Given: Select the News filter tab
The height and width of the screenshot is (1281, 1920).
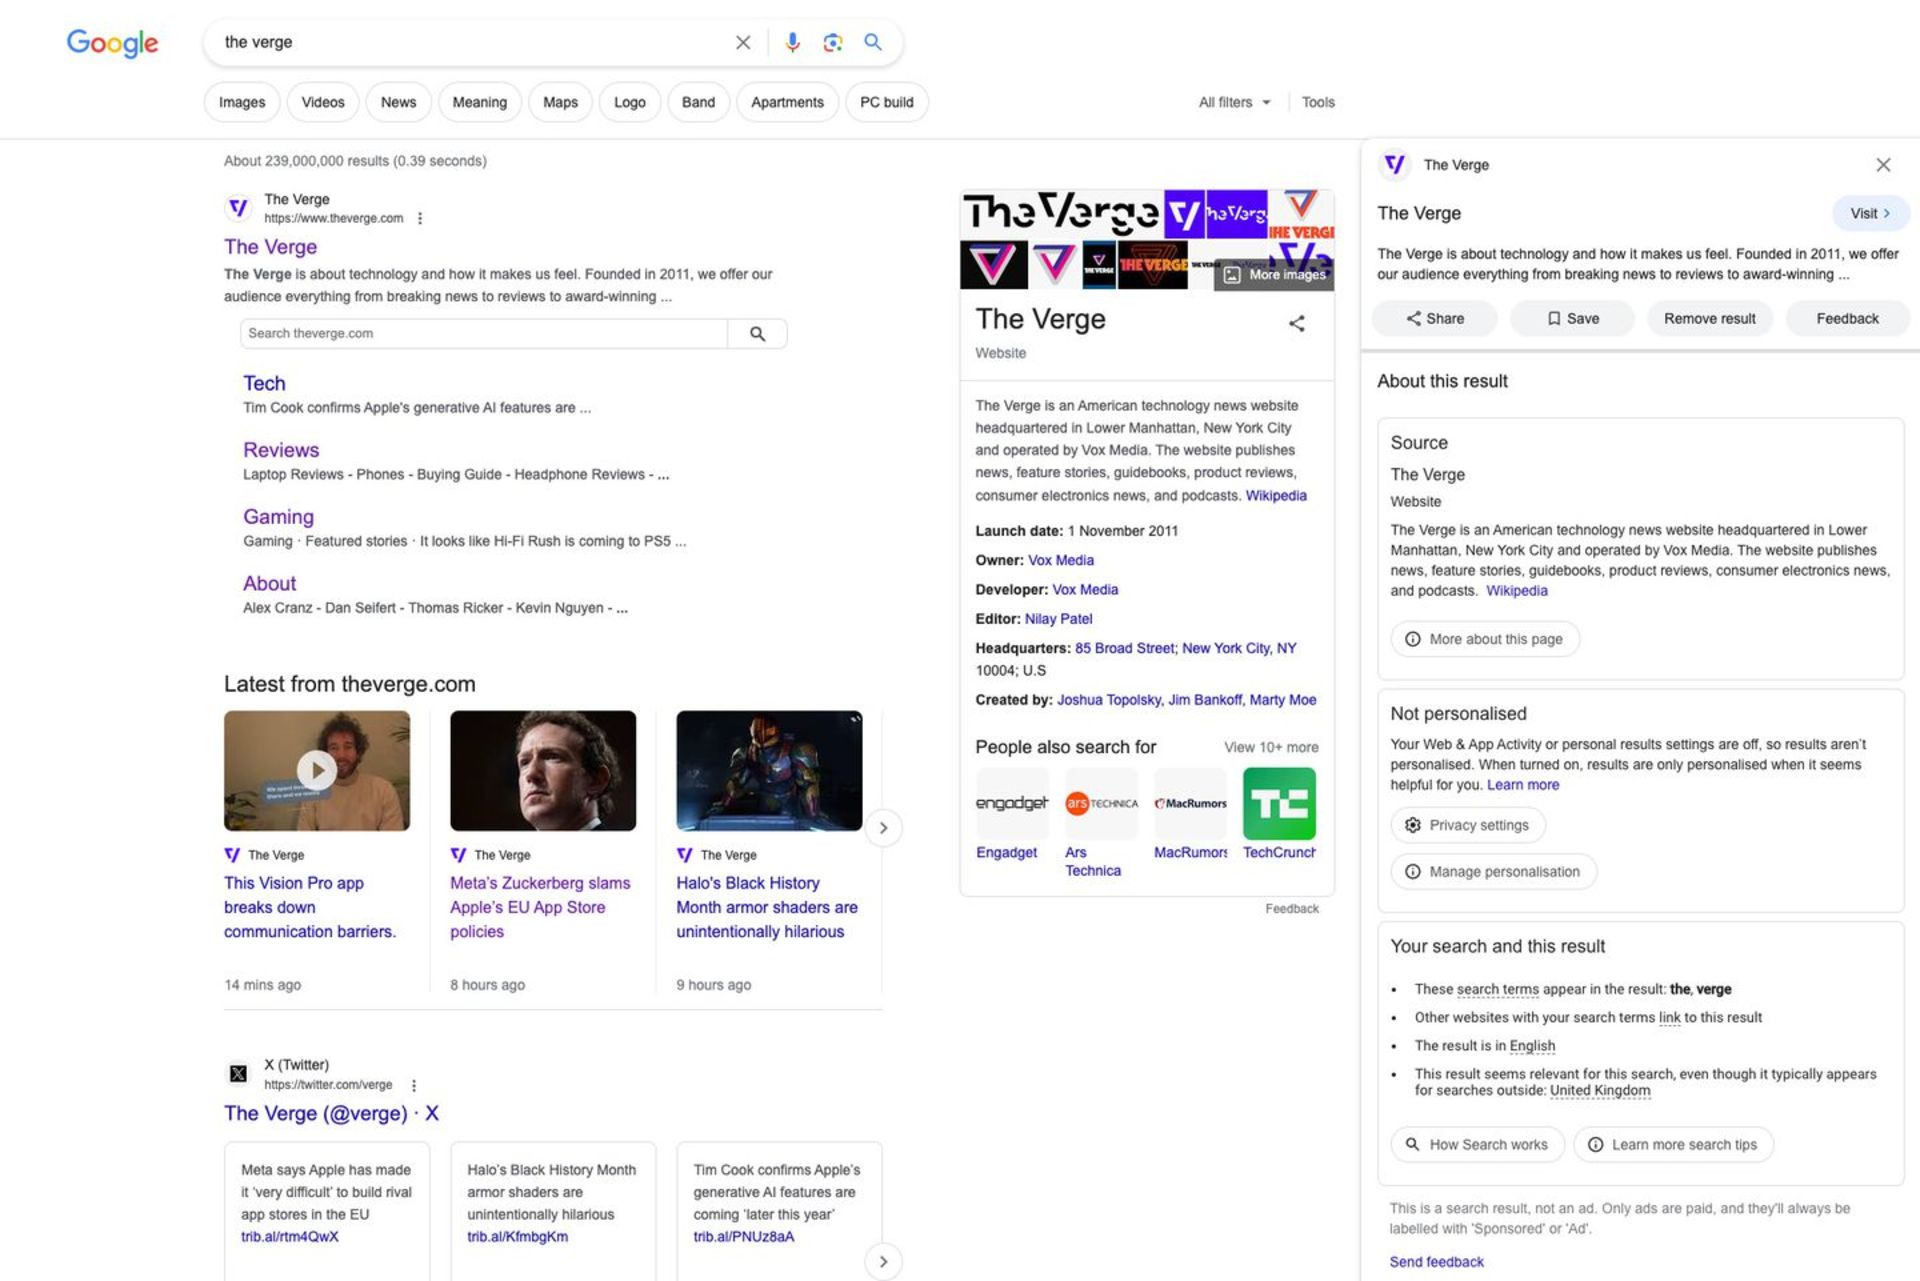Looking at the screenshot, I should pyautogui.click(x=398, y=102).
